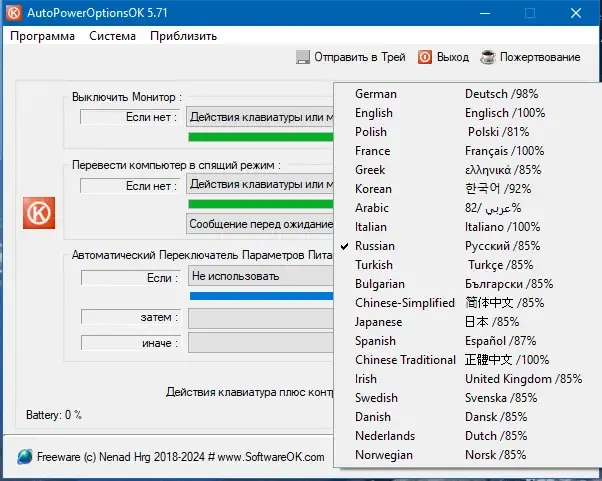Open the иначе dropdown
Image resolution: width=602 pixels, height=481 pixels.
[x=261, y=343]
